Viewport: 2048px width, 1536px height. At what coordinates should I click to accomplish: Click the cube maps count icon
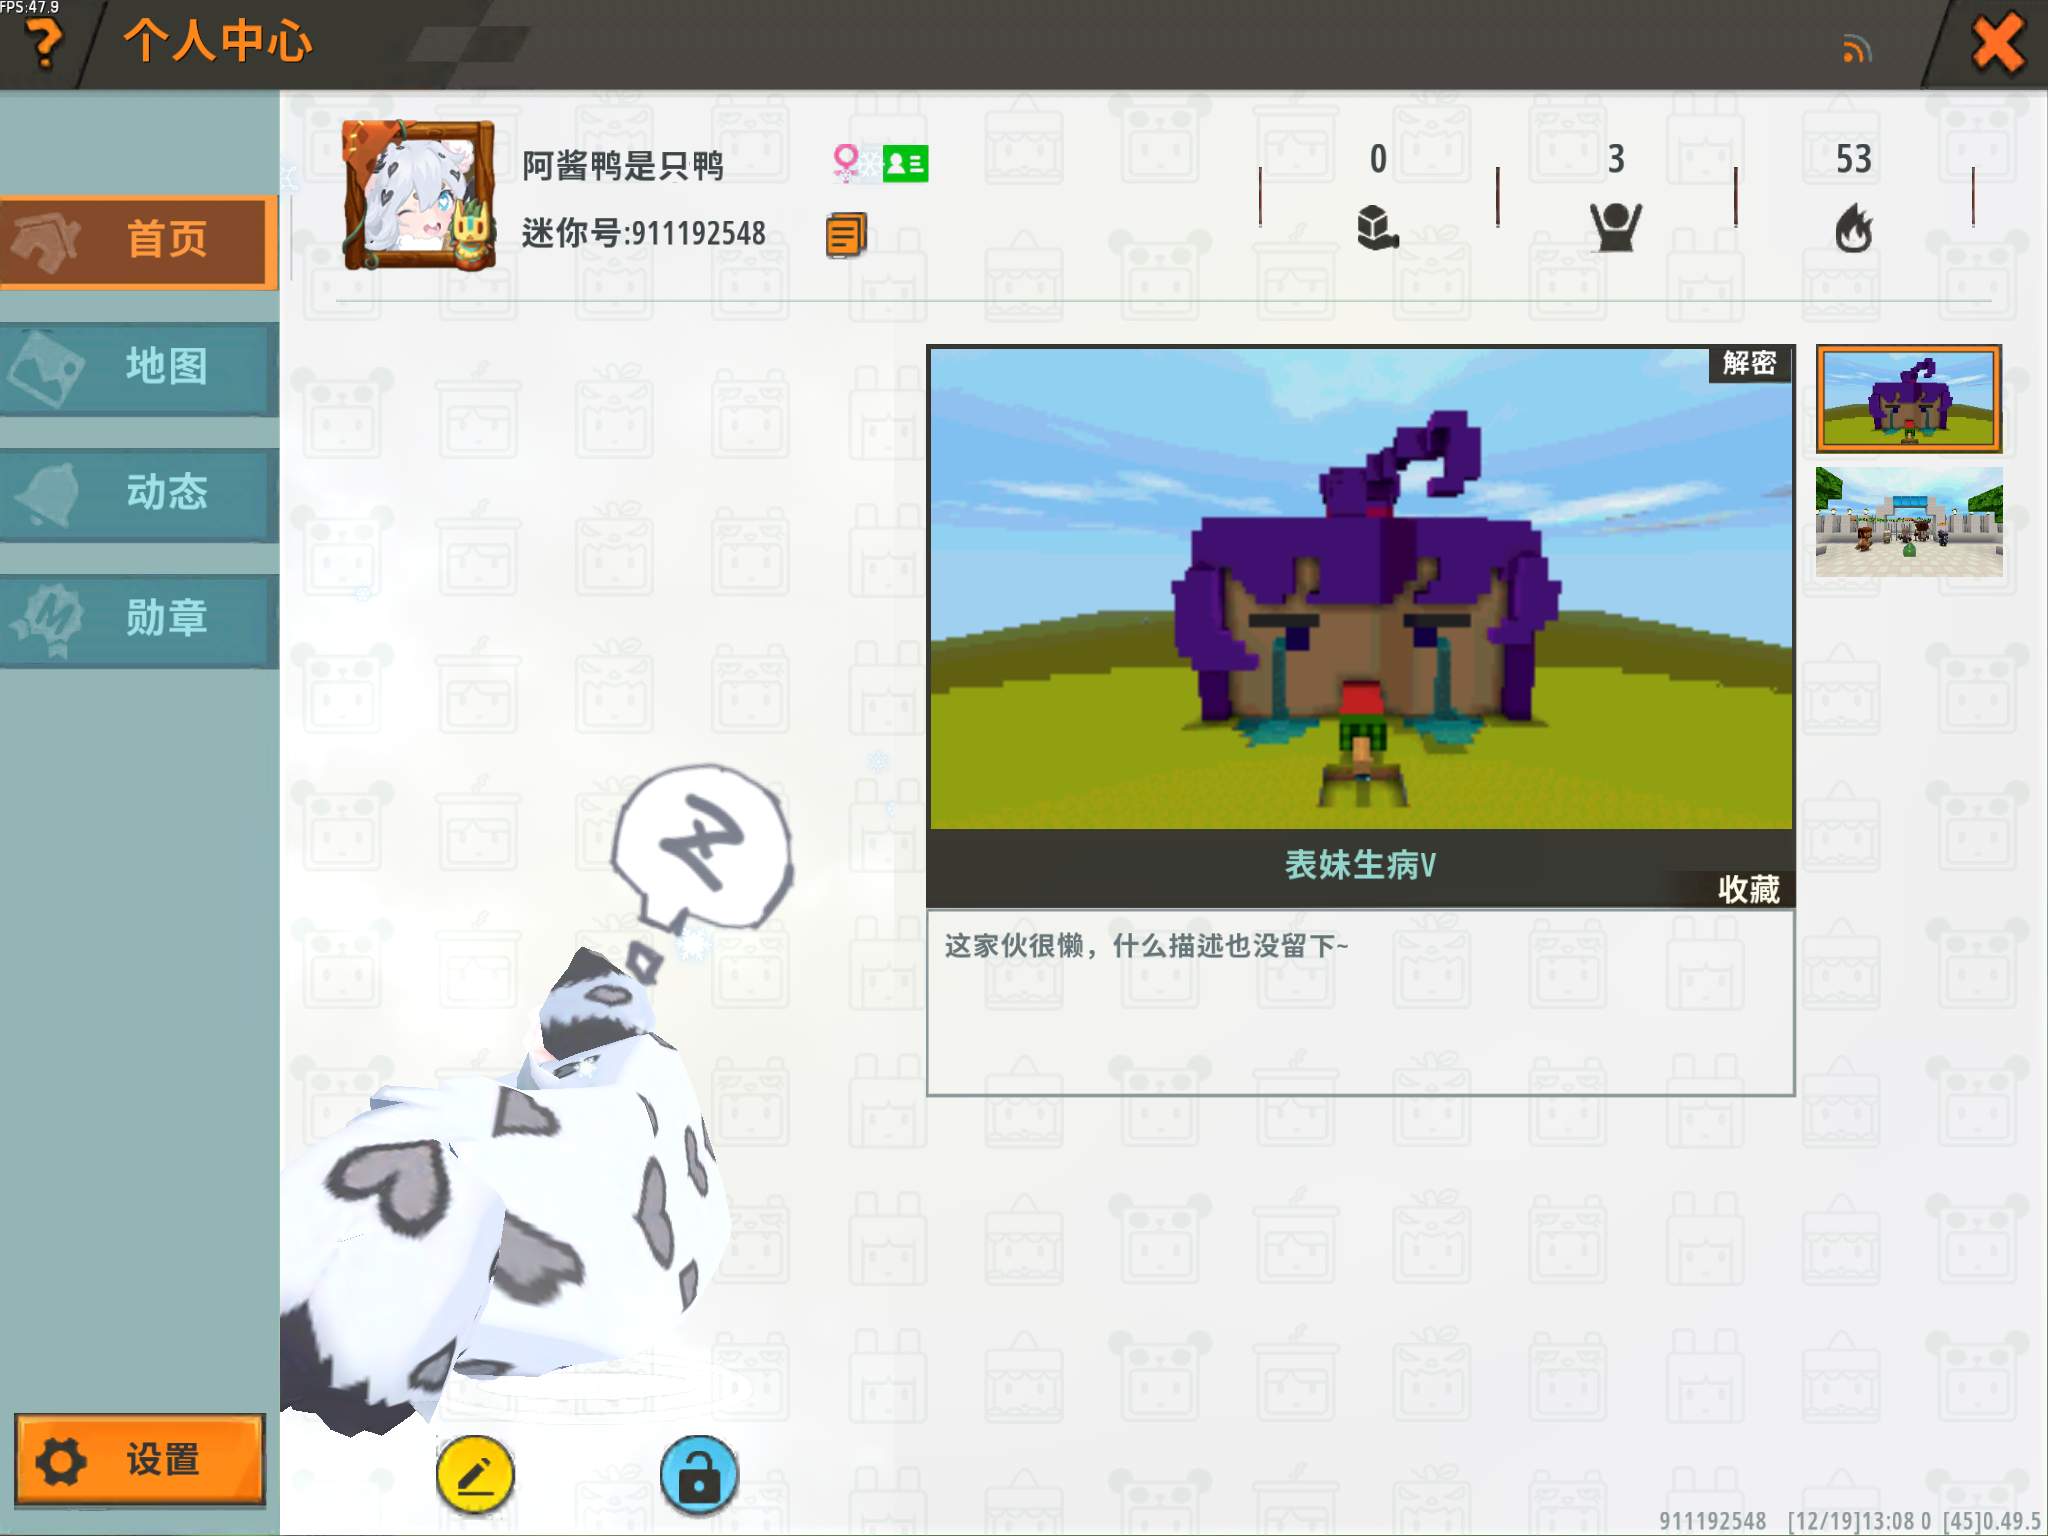pyautogui.click(x=1377, y=228)
